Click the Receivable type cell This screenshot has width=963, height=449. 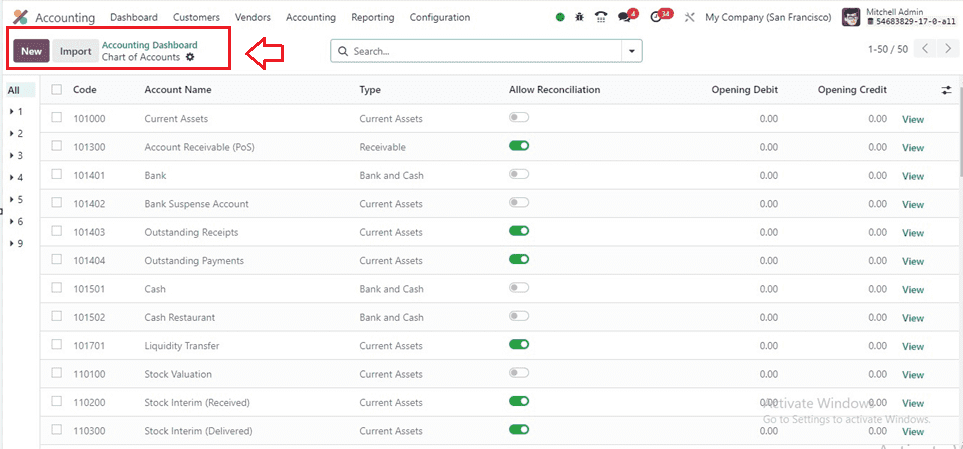(x=383, y=147)
